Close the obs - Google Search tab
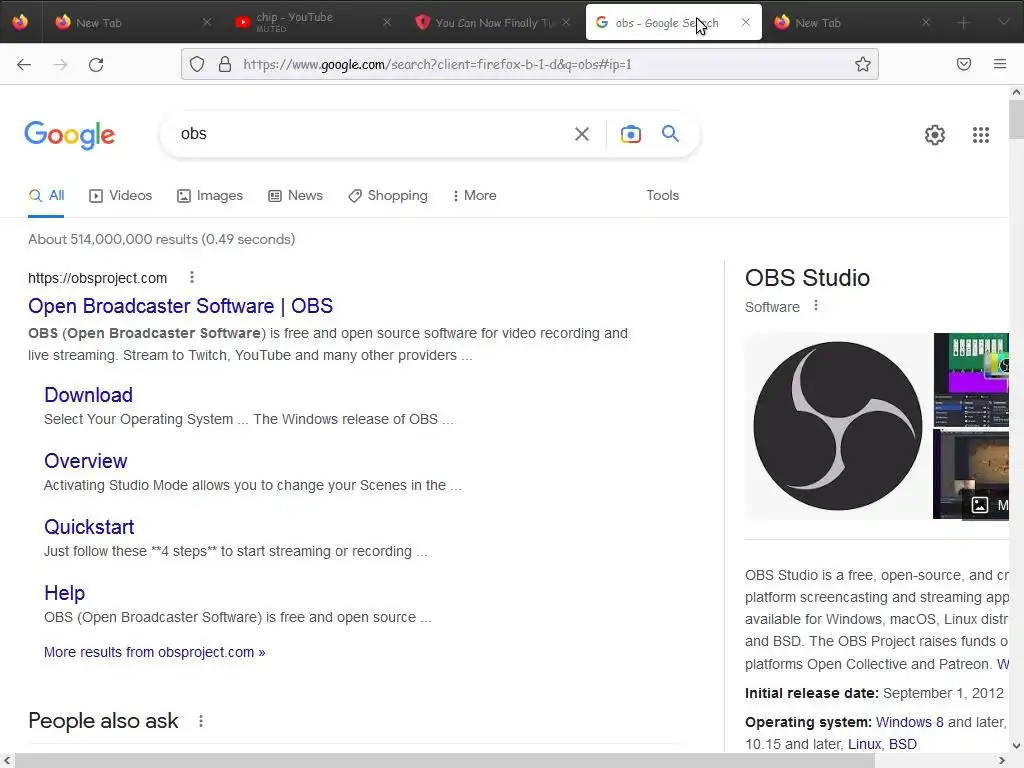This screenshot has height=768, width=1024. (746, 22)
